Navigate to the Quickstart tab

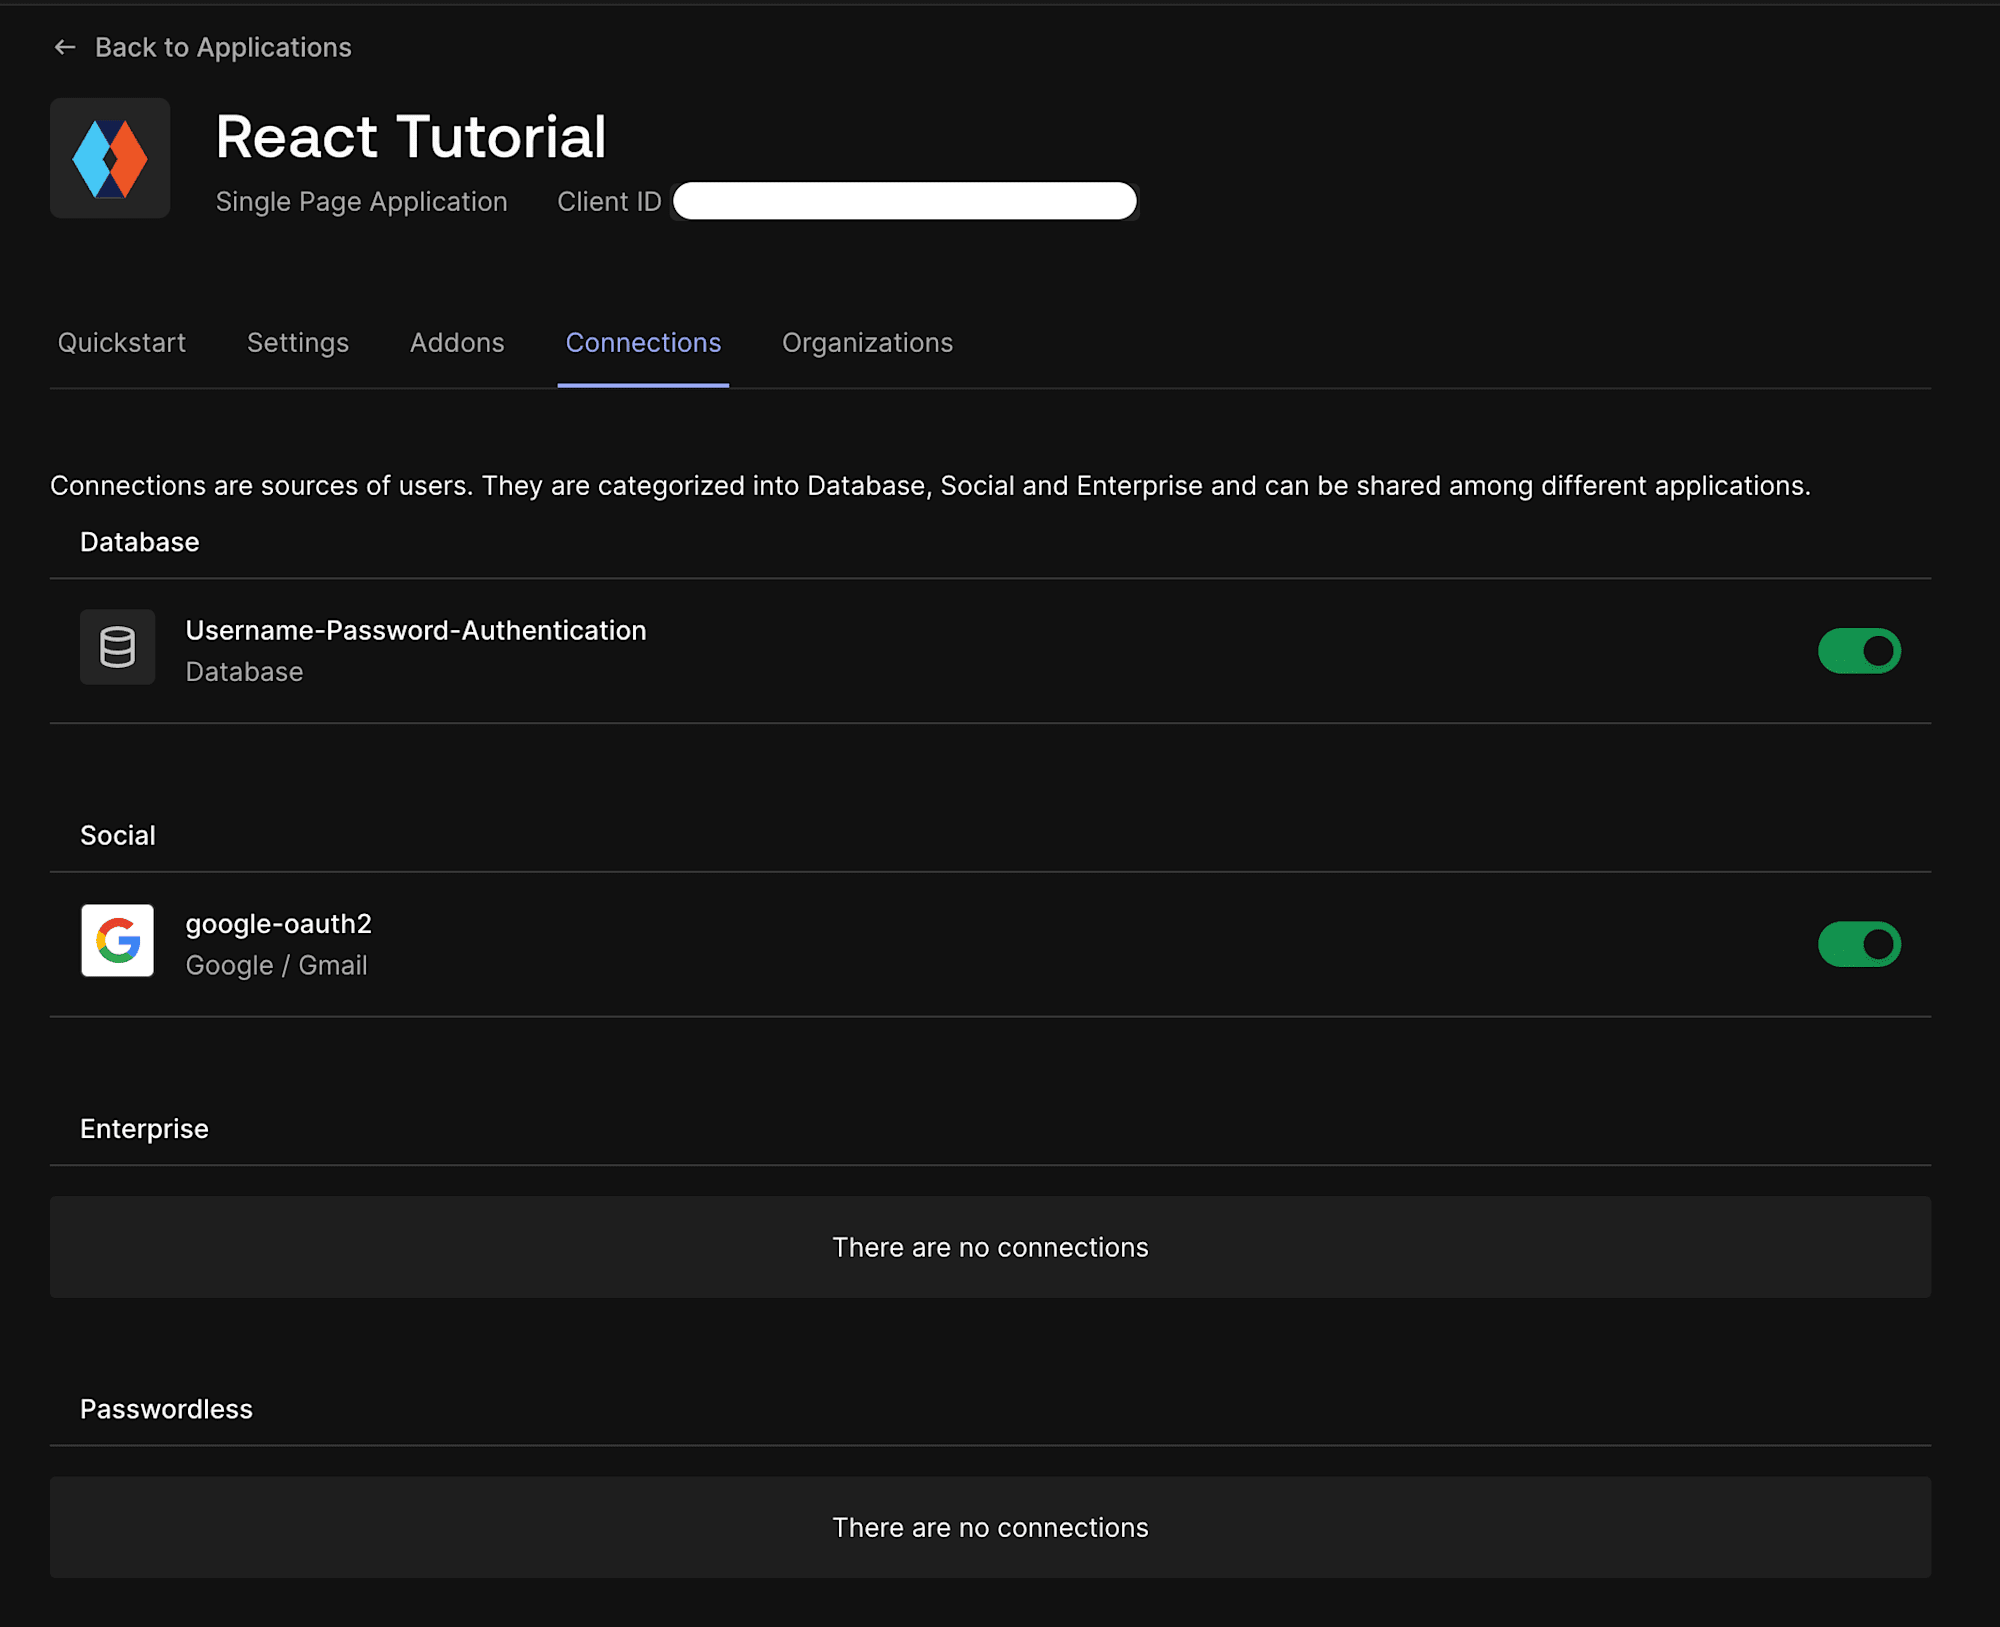tap(120, 342)
